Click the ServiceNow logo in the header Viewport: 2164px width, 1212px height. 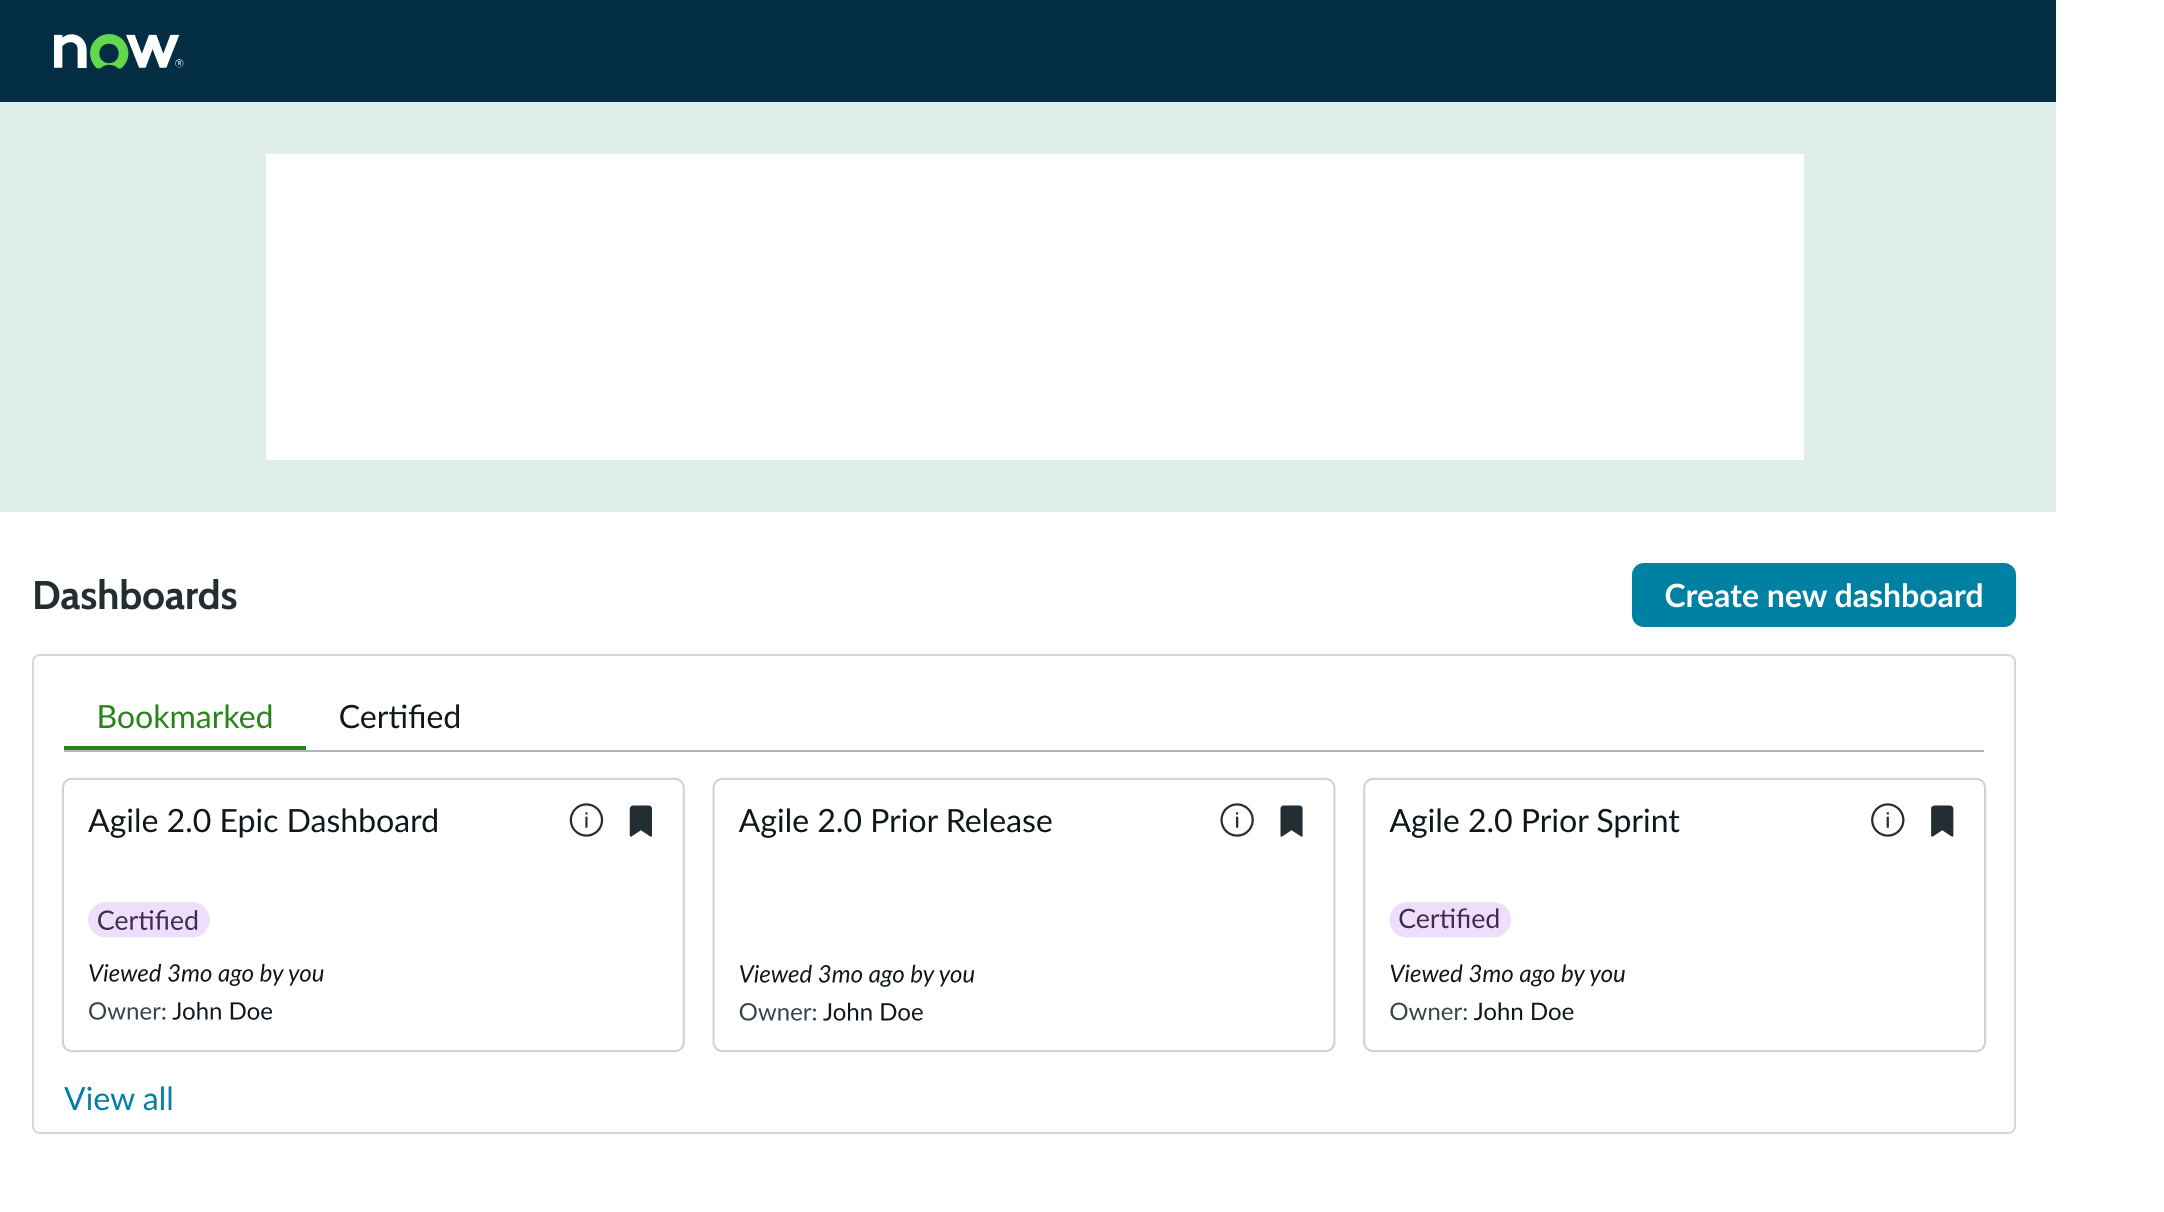(x=115, y=50)
